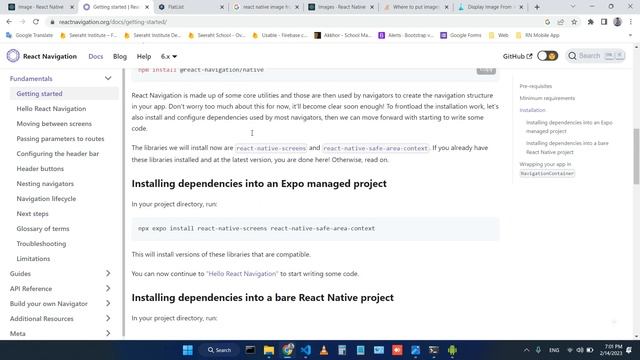Open Glossary of terms sidebar page
This screenshot has height=360, width=640.
tap(43, 229)
